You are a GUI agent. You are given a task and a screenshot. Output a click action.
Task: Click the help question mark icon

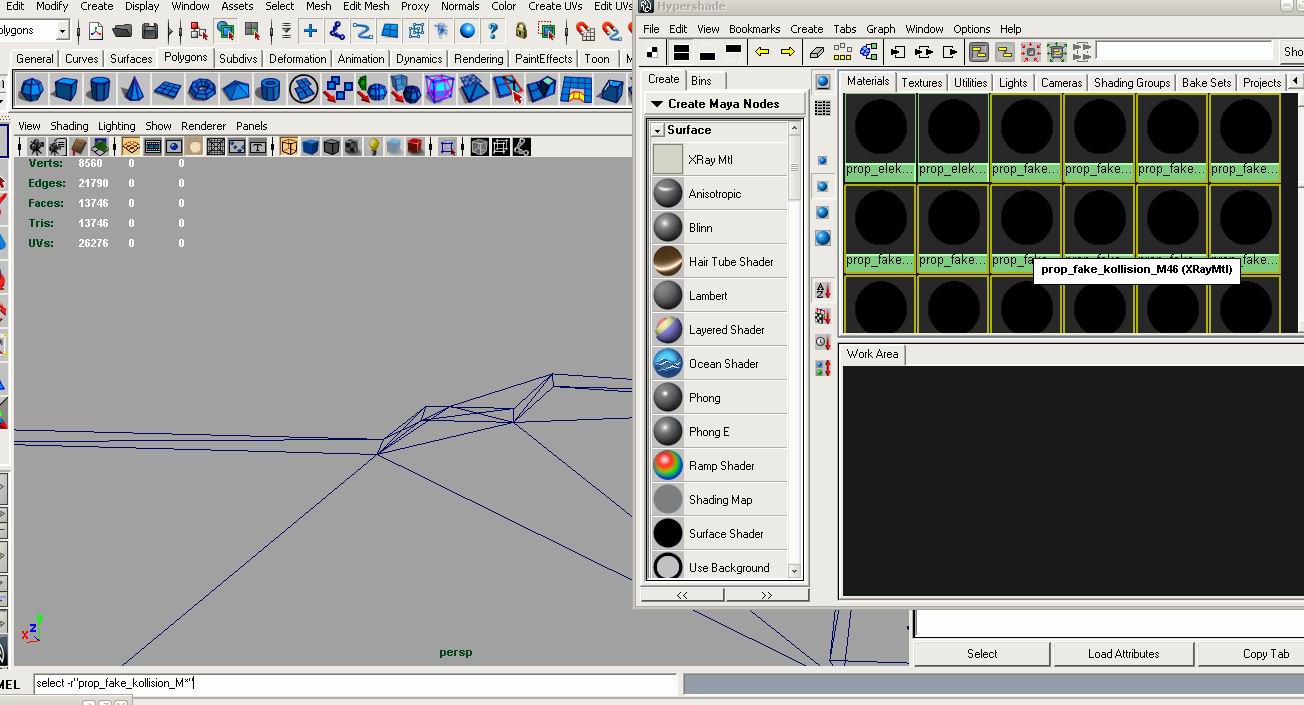[493, 31]
